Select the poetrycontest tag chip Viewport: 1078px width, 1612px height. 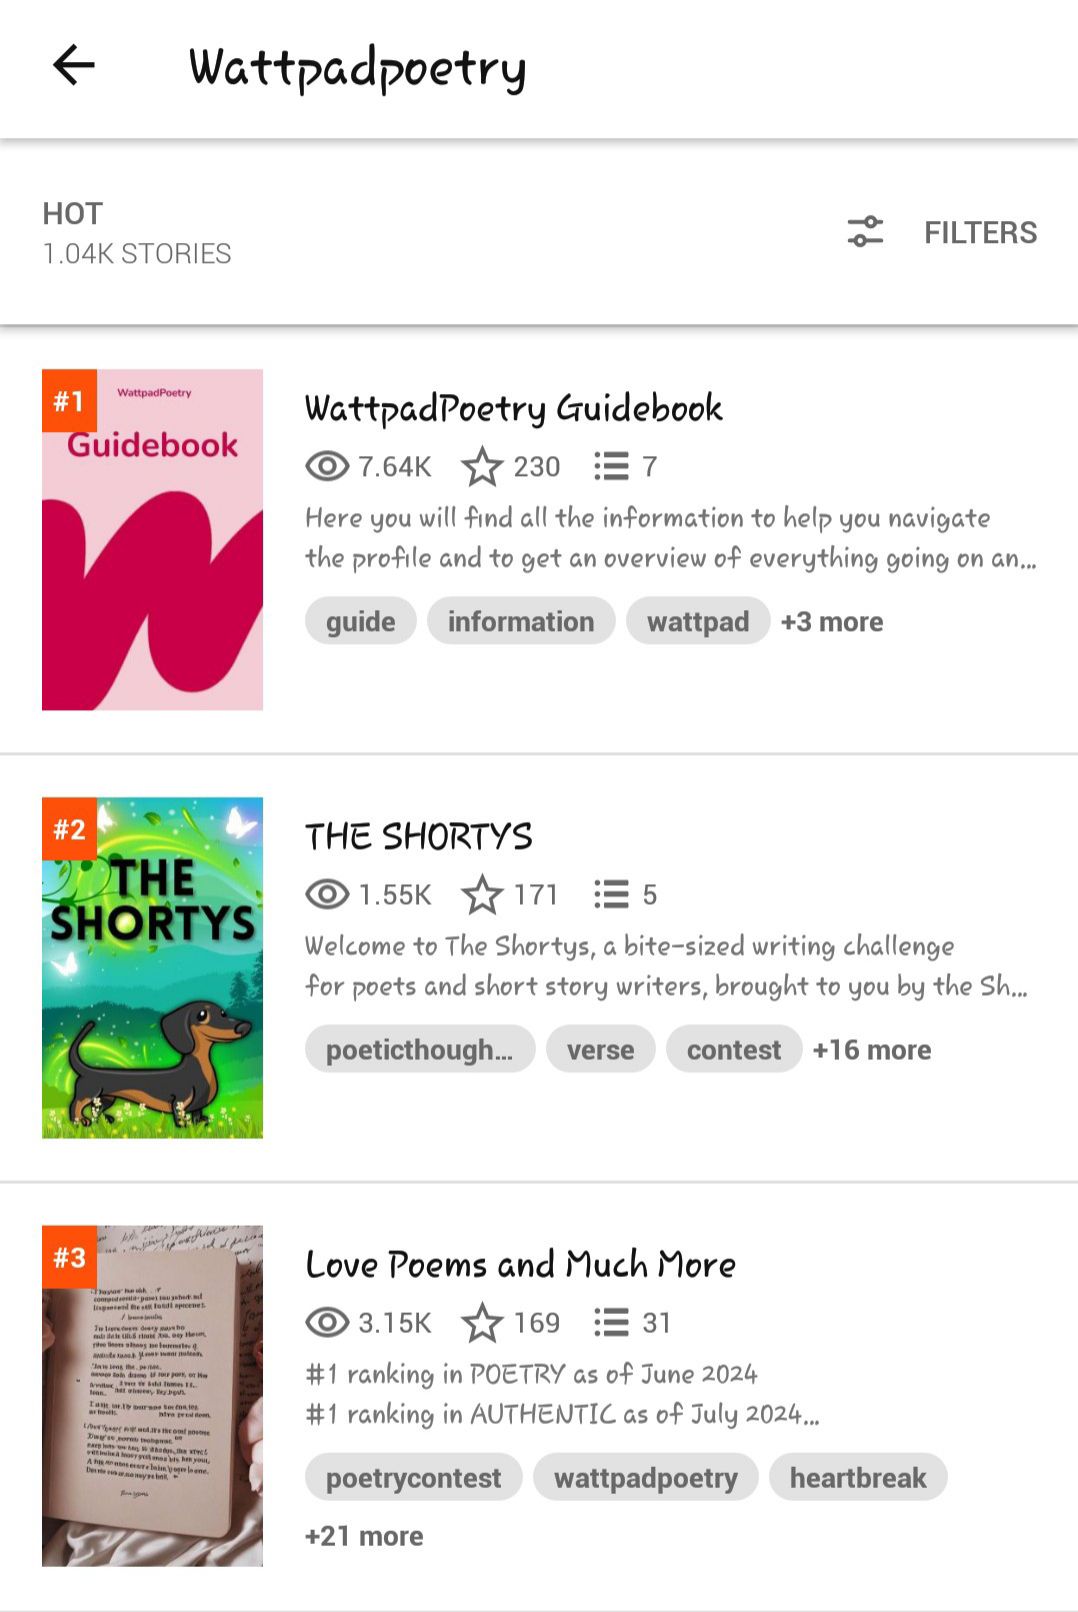coord(413,1477)
